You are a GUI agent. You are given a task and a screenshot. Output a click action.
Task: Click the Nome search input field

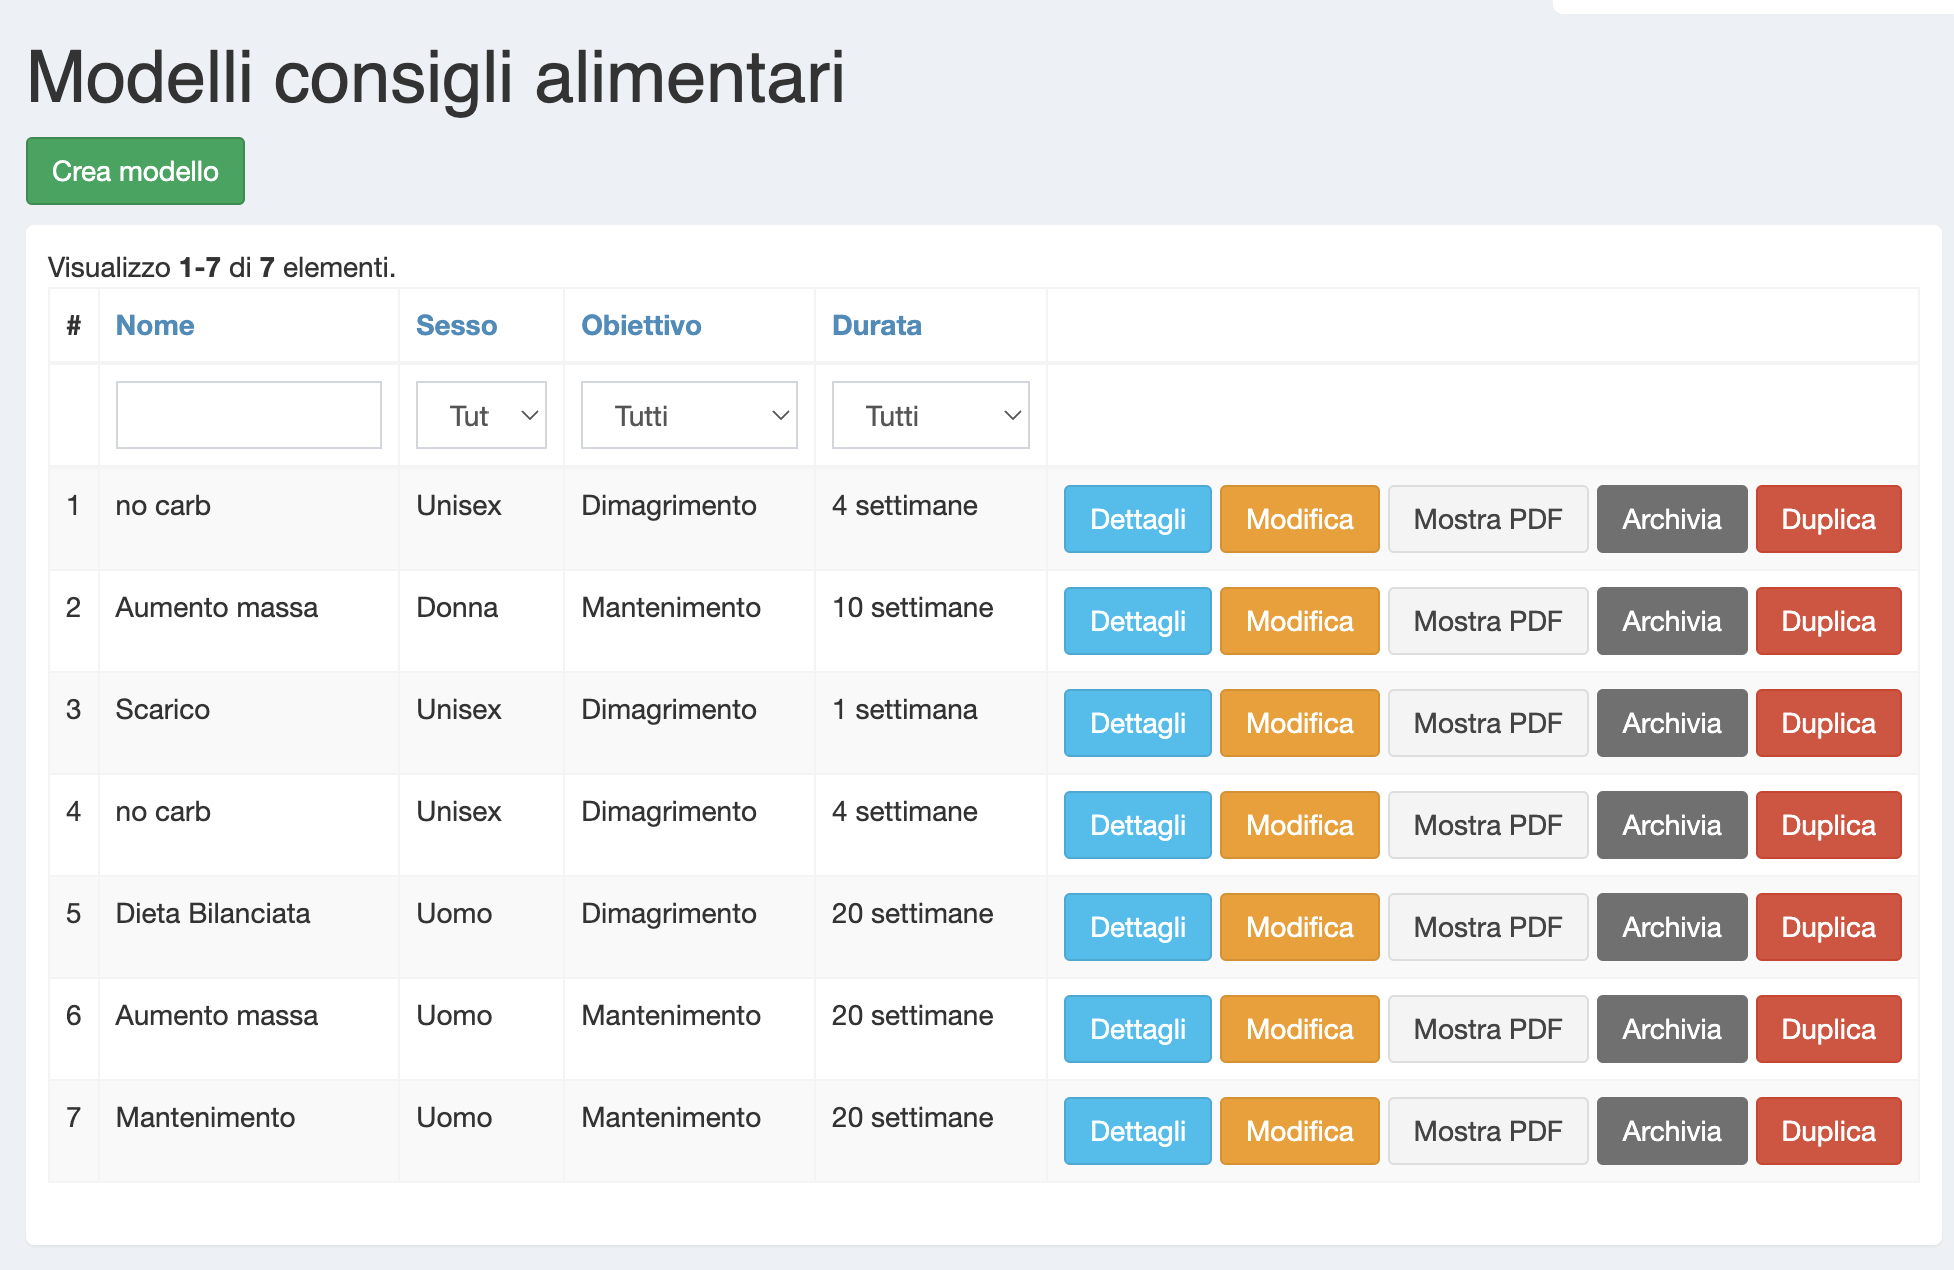point(248,414)
